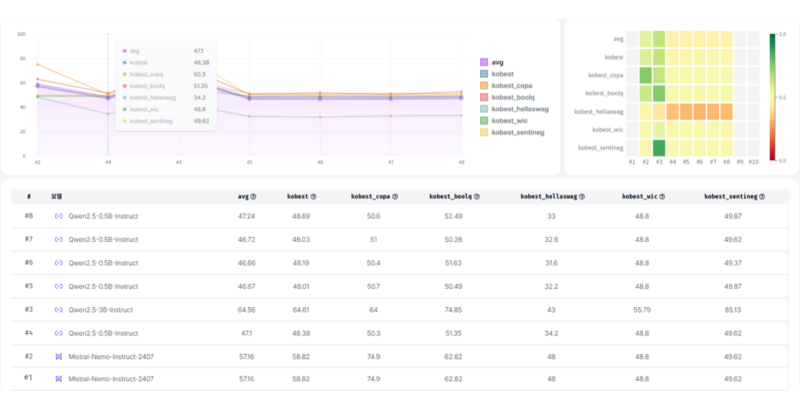This screenshot has height=410, width=800.
Task: Click the 모델 column header
Action: point(59,197)
